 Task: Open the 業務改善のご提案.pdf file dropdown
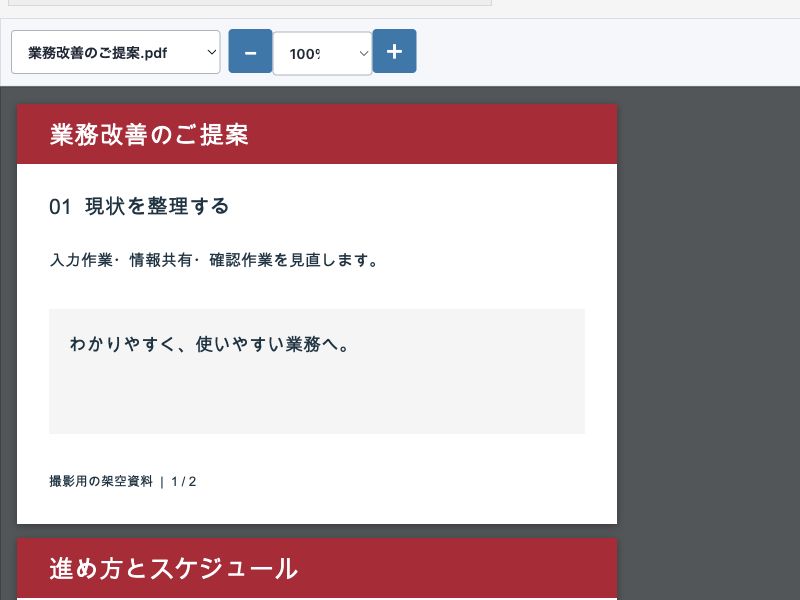[116, 52]
